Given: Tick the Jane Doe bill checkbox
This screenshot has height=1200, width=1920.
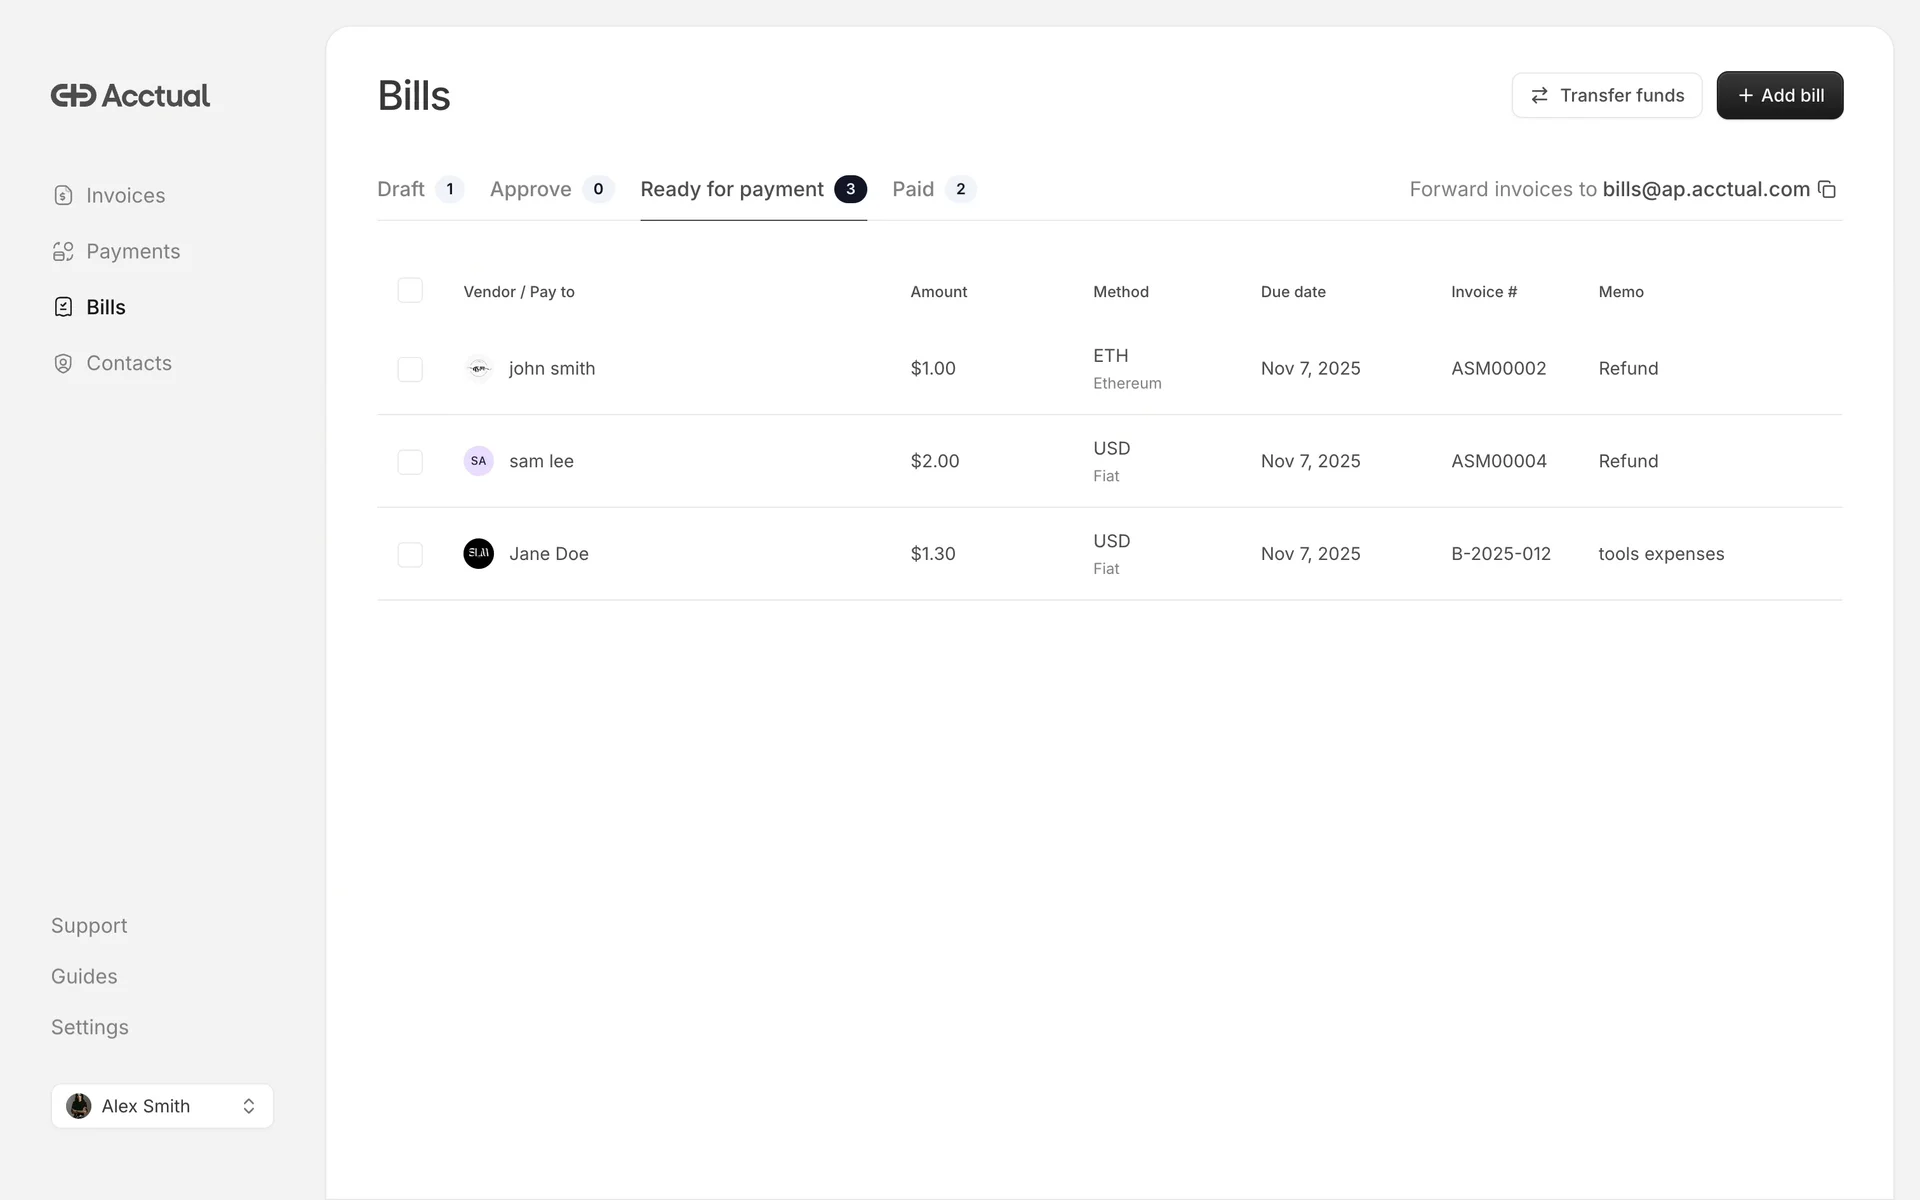Looking at the screenshot, I should pos(410,555).
